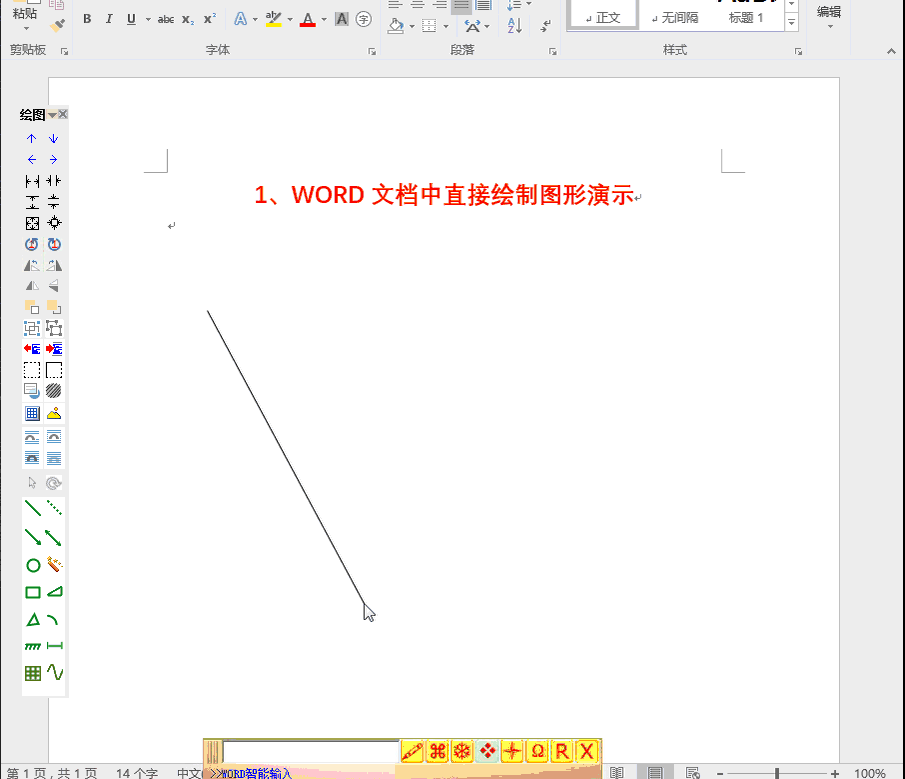This screenshot has height=779, width=905.
Task: Click the magic wand icon in drawing toolbar
Action: pos(54,564)
